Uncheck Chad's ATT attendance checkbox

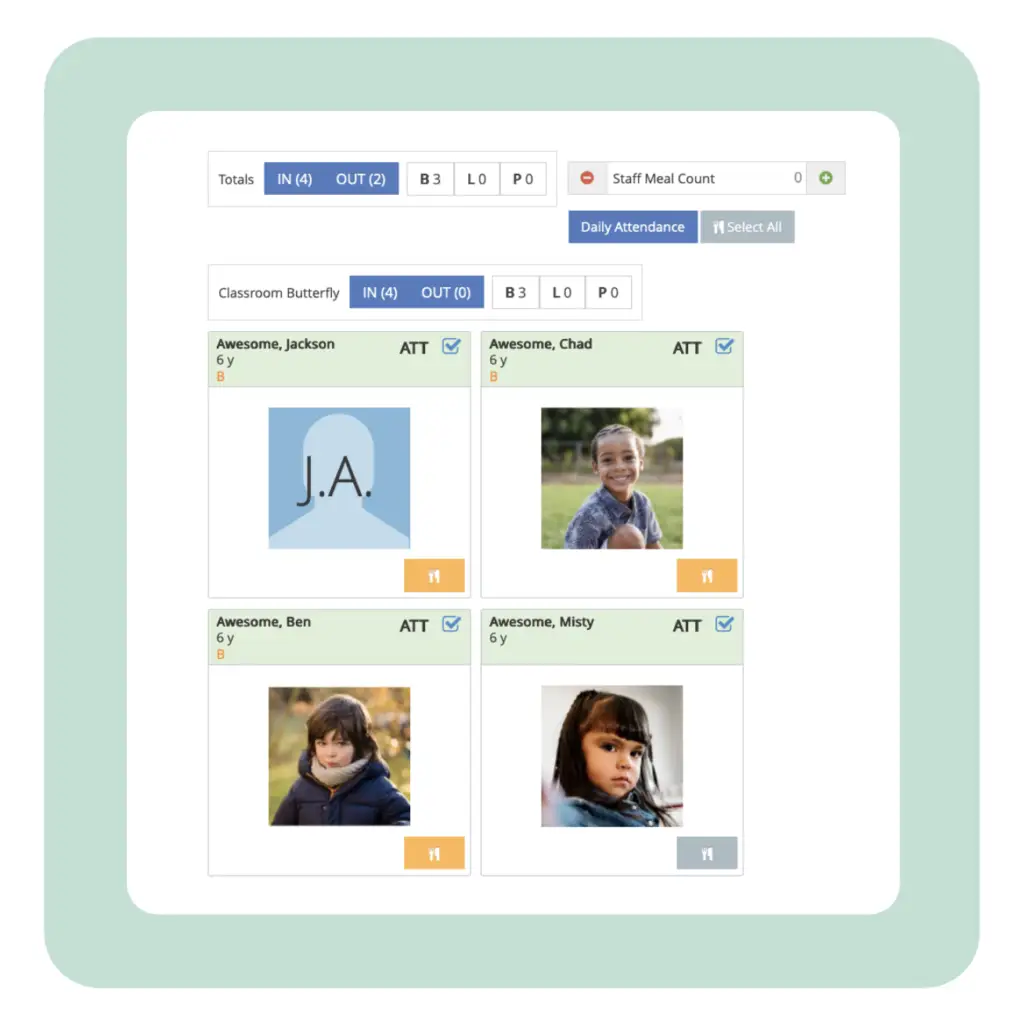click(x=724, y=346)
